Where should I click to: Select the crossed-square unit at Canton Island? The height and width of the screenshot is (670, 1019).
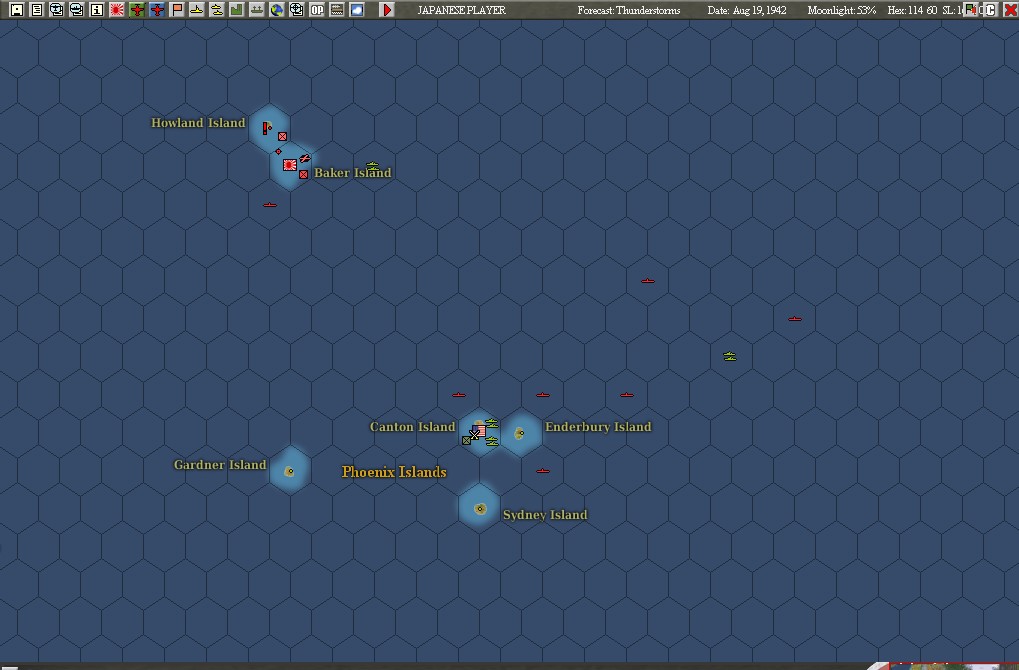[x=467, y=441]
